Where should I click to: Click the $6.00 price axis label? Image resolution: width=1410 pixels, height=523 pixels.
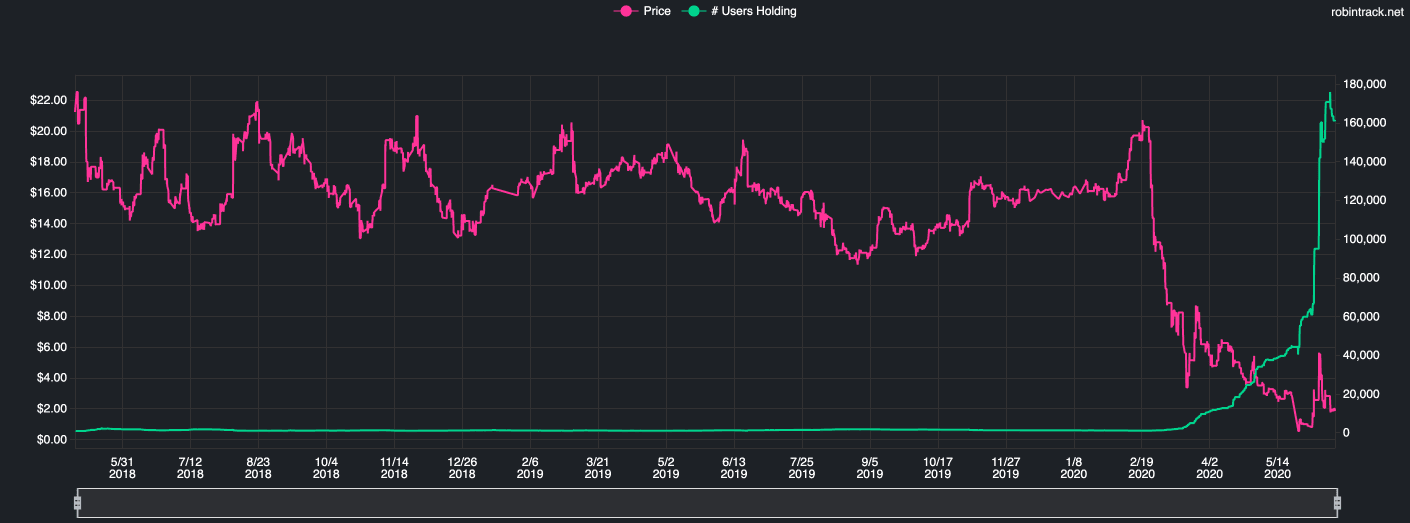51,348
